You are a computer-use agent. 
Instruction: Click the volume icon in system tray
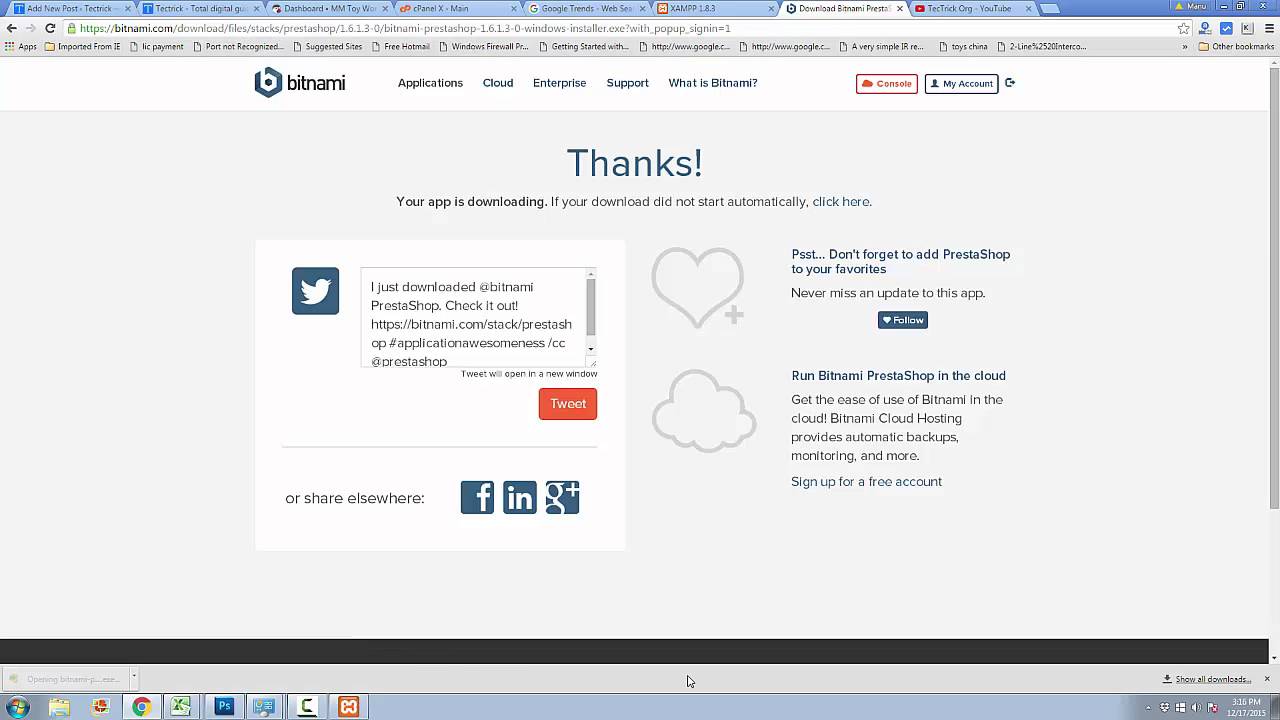pyautogui.click(x=1196, y=707)
